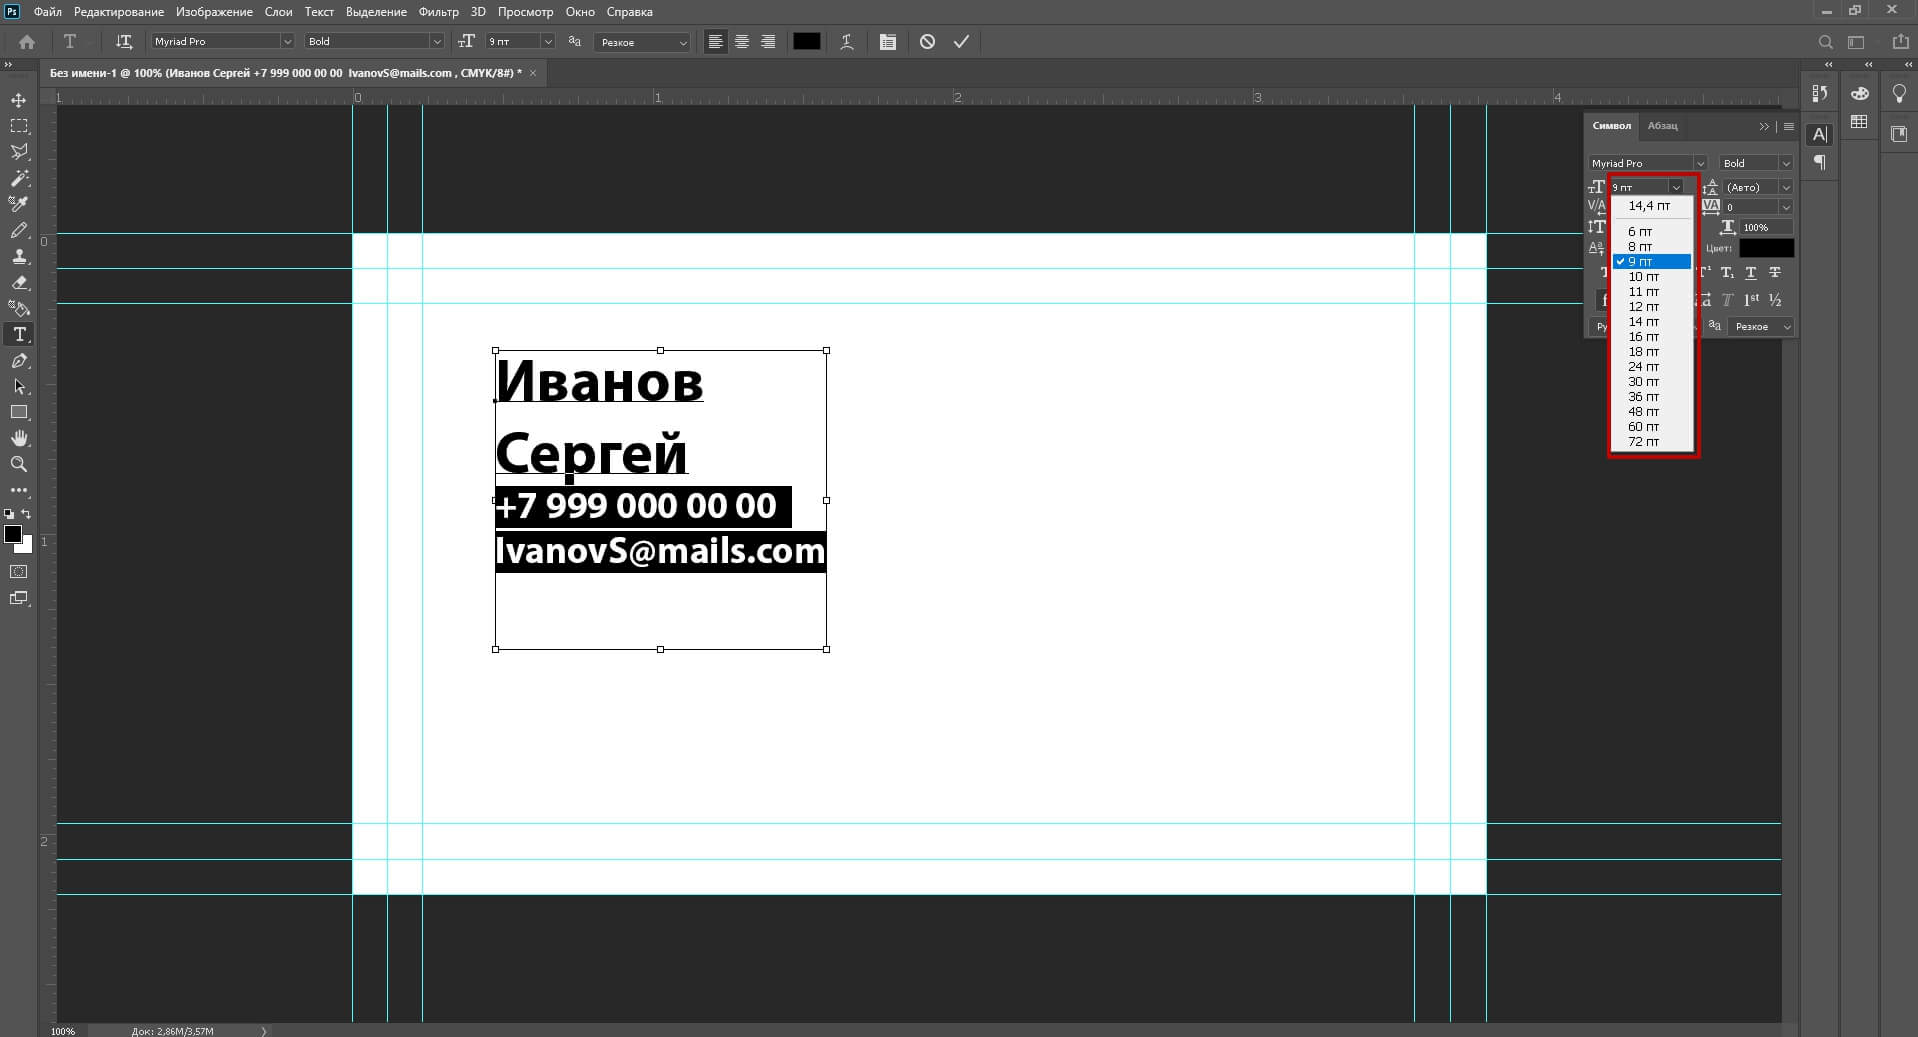Reset to default foreground/background colors

click(9, 514)
